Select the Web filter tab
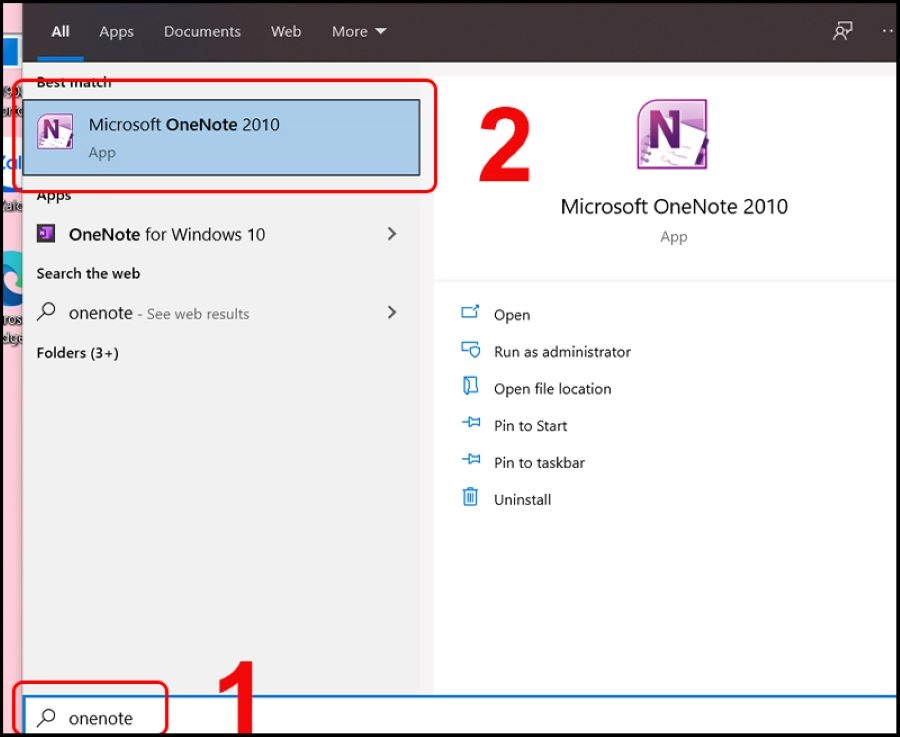The height and width of the screenshot is (737, 900). click(286, 31)
